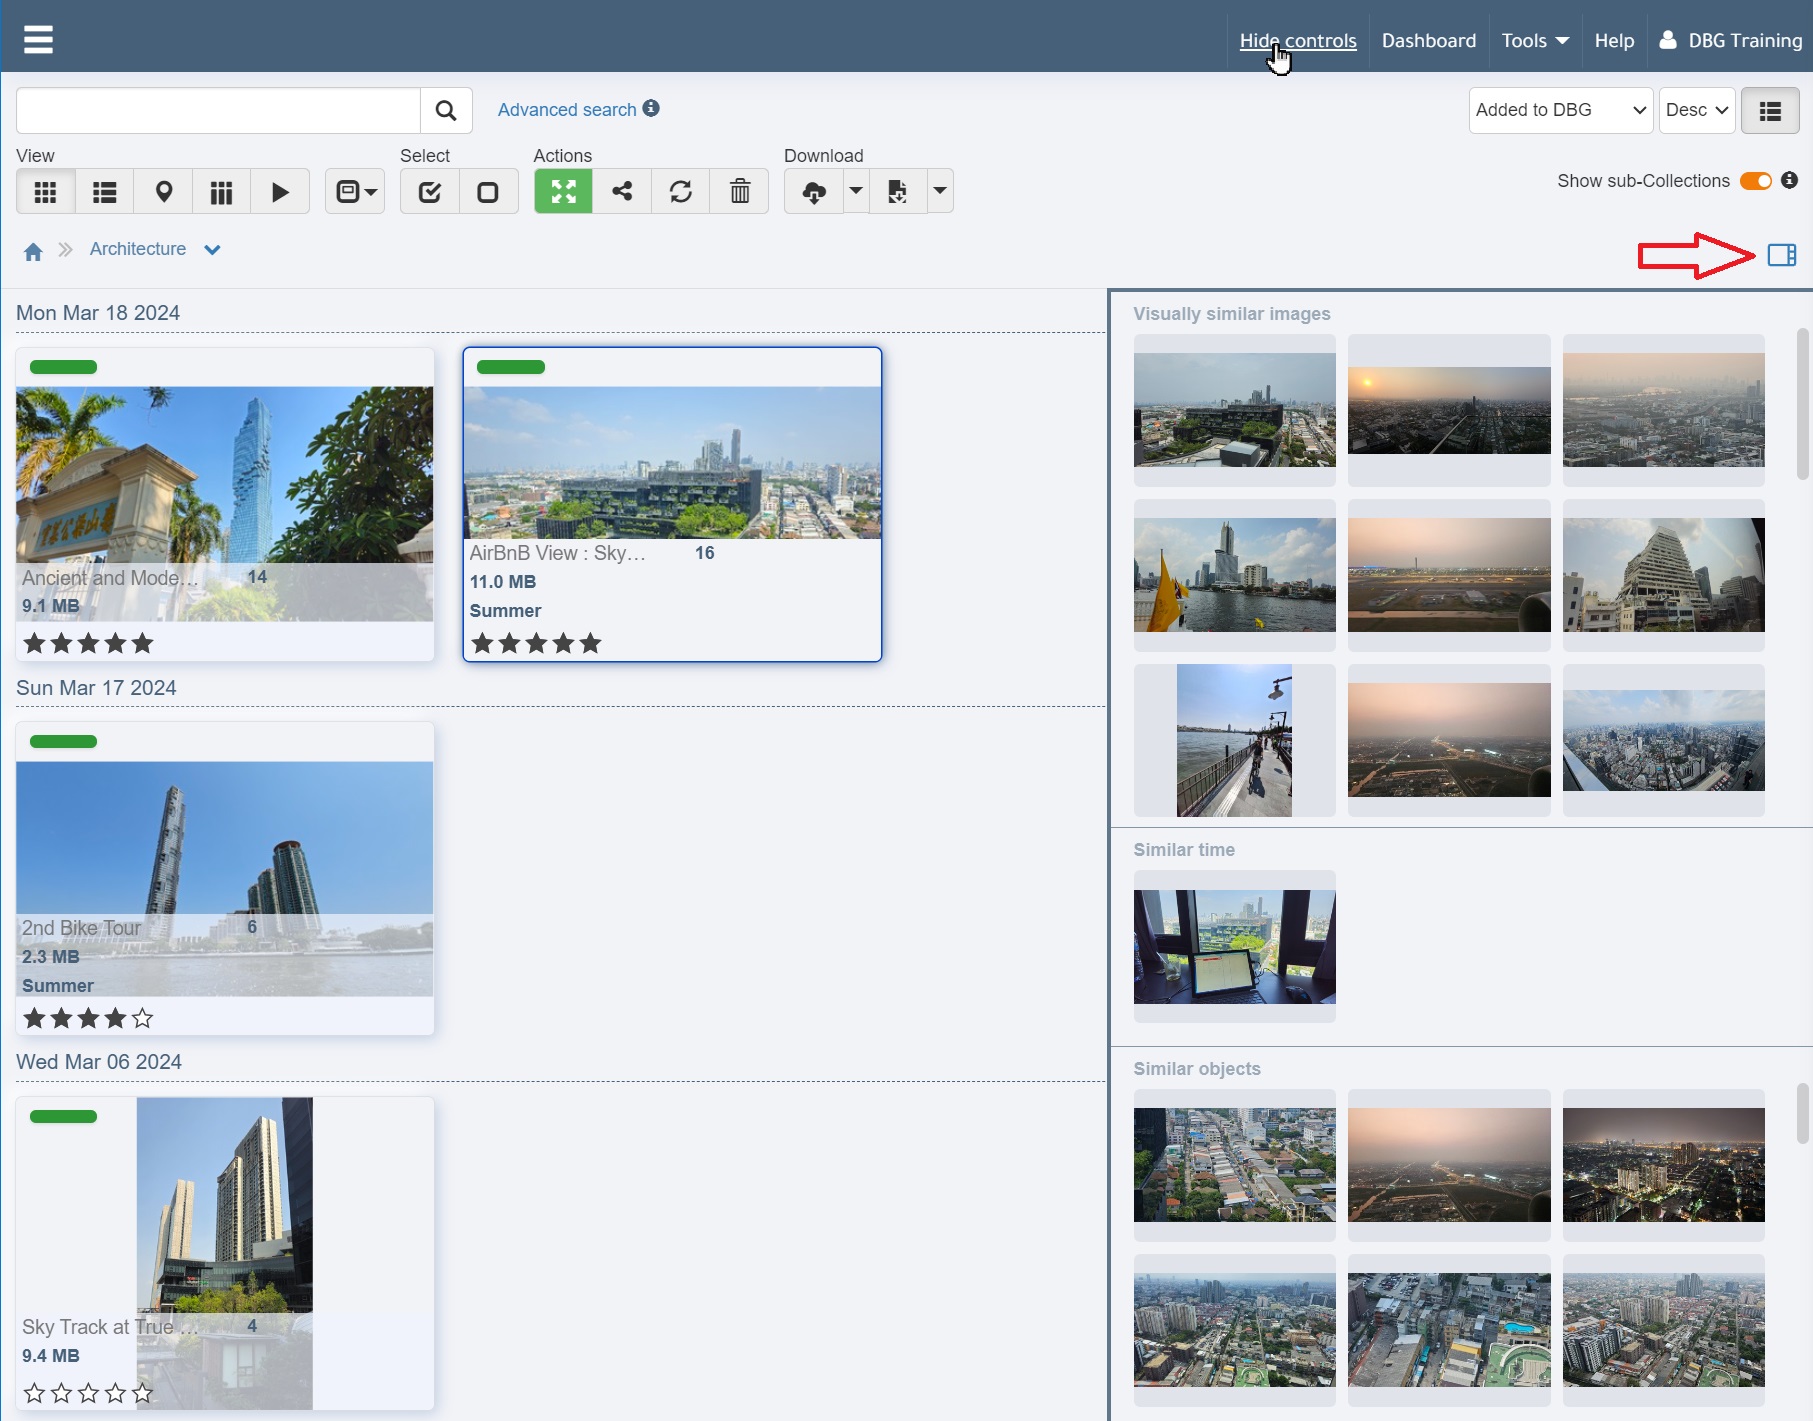Screen dimensions: 1813x1421
Task: Open the Dashboard page
Action: (x=1428, y=41)
